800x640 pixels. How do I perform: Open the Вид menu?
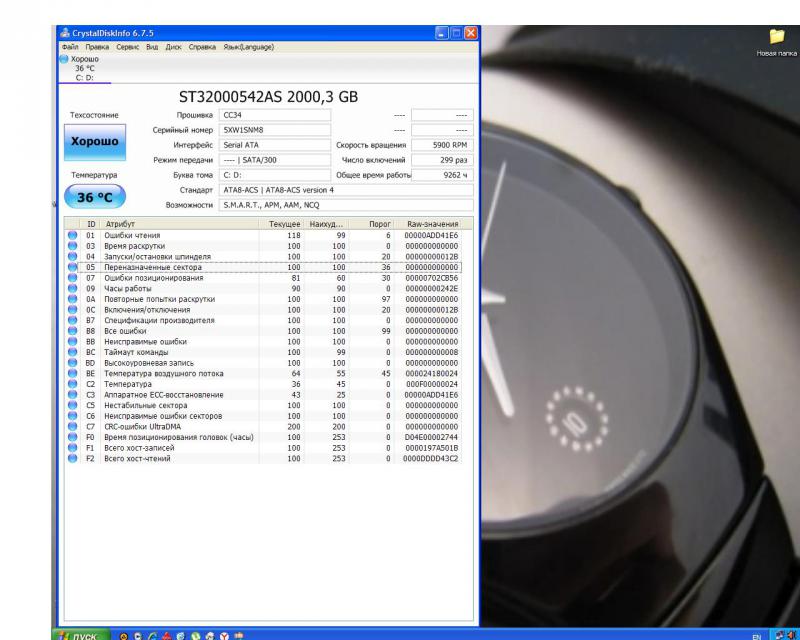click(x=152, y=47)
